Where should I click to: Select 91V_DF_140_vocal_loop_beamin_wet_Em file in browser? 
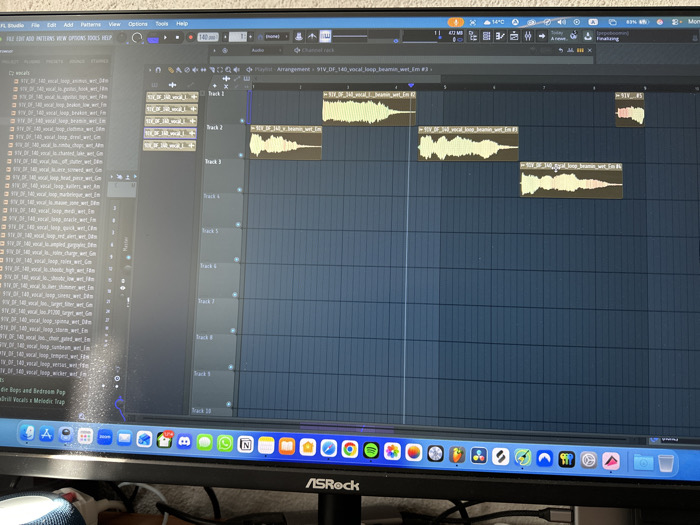(x=58, y=121)
